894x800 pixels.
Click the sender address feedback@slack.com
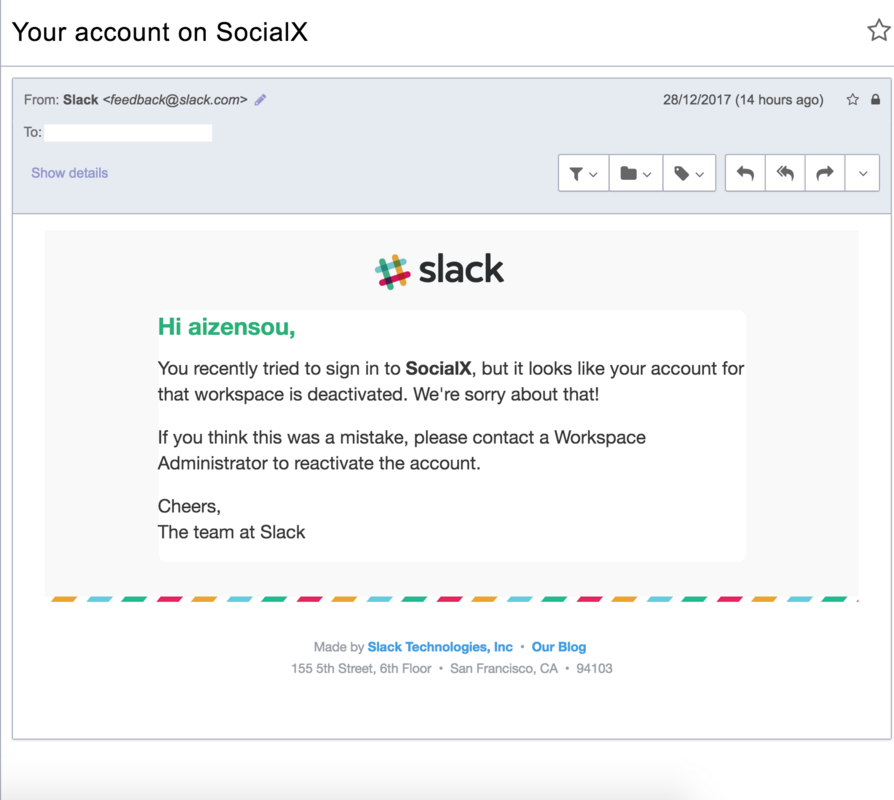[175, 100]
